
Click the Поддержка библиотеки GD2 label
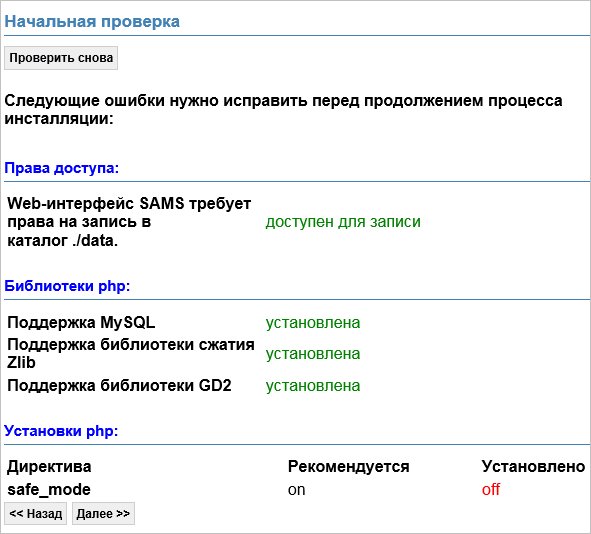click(x=119, y=386)
